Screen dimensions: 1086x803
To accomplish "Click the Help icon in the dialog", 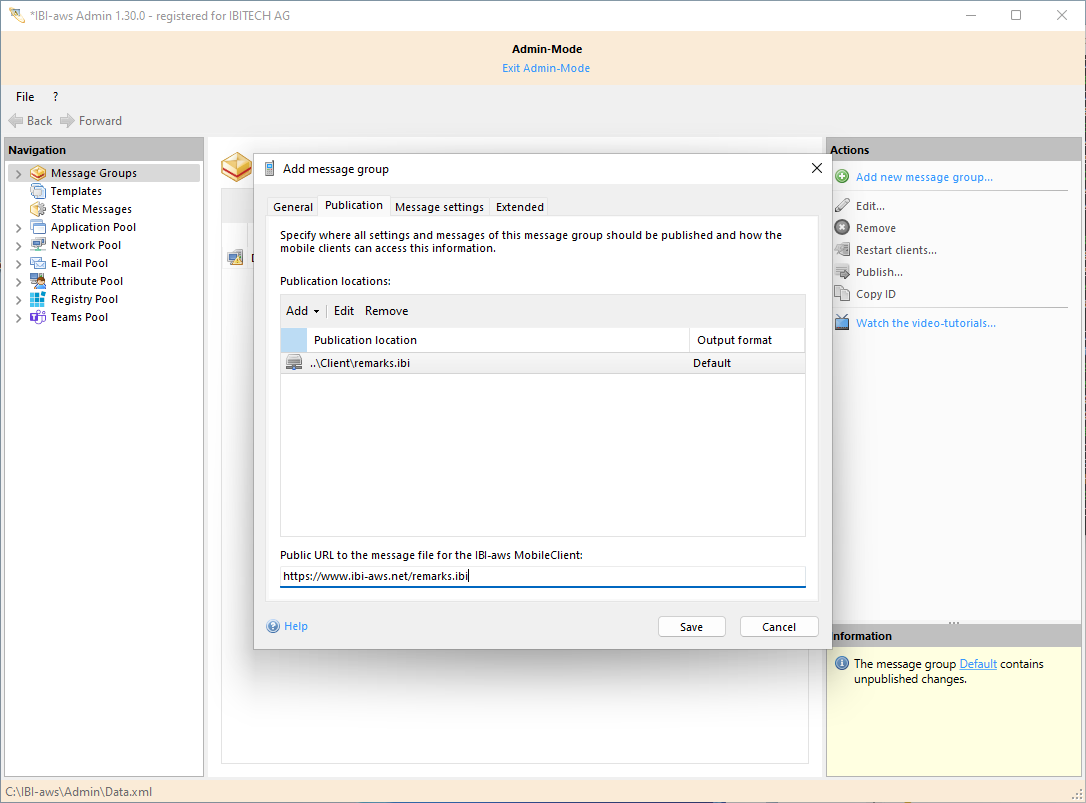I will pos(274,626).
